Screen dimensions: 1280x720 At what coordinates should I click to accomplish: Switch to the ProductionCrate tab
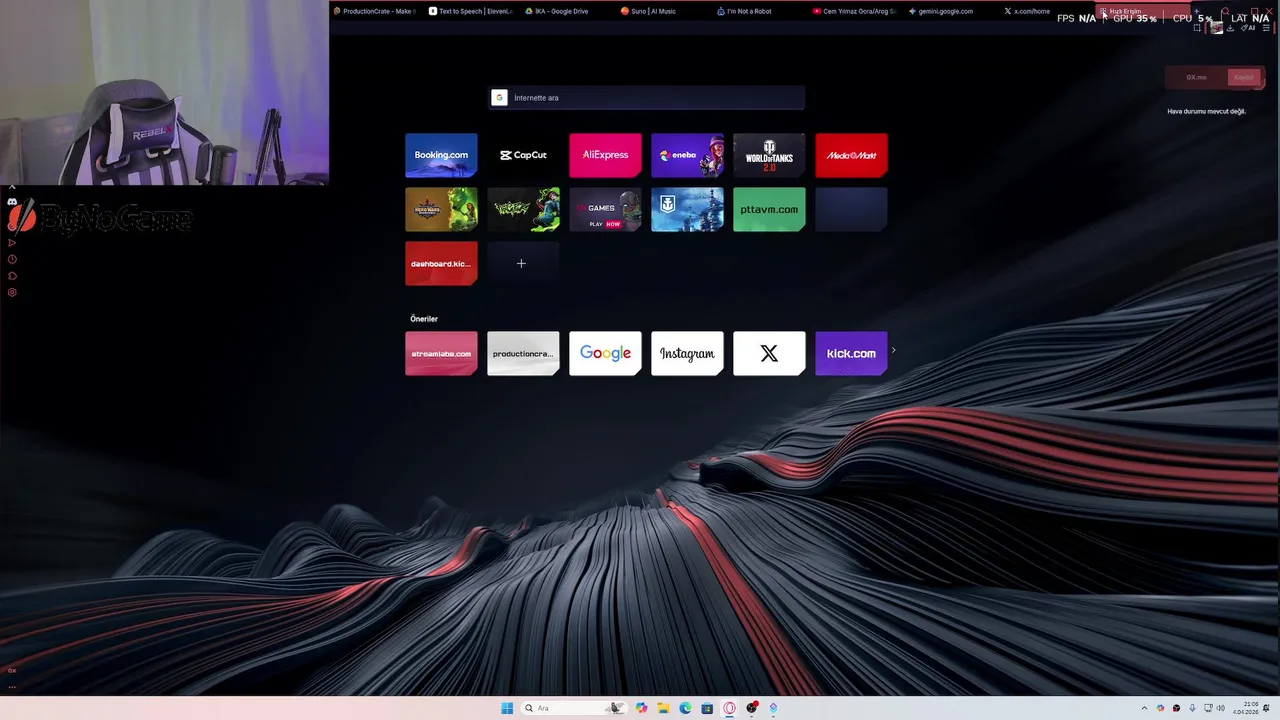pos(375,11)
